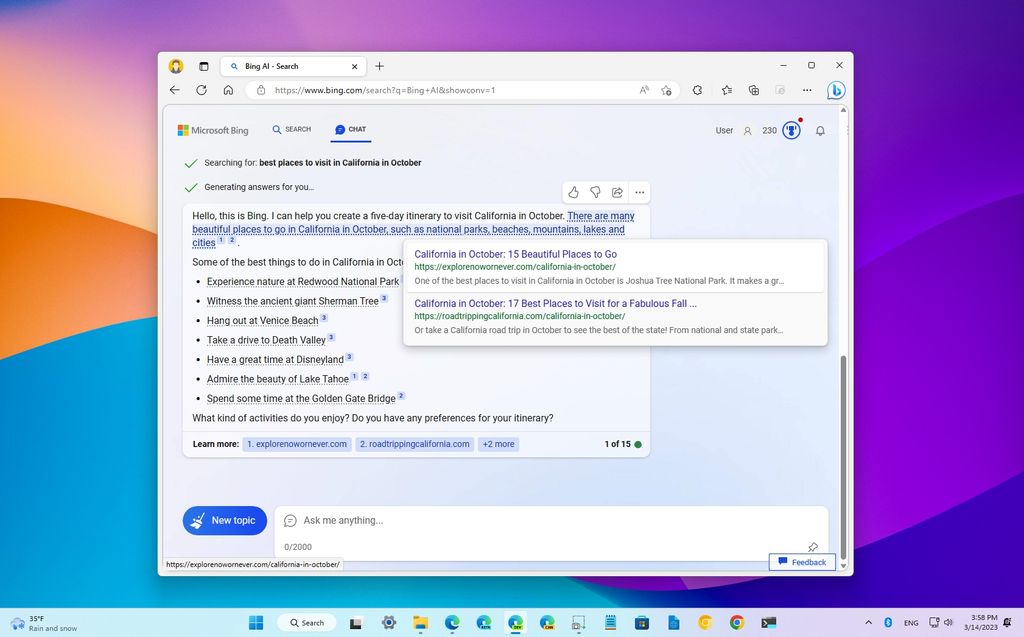Show hidden icons via the system tray chevron
1024x637 pixels.
point(869,622)
